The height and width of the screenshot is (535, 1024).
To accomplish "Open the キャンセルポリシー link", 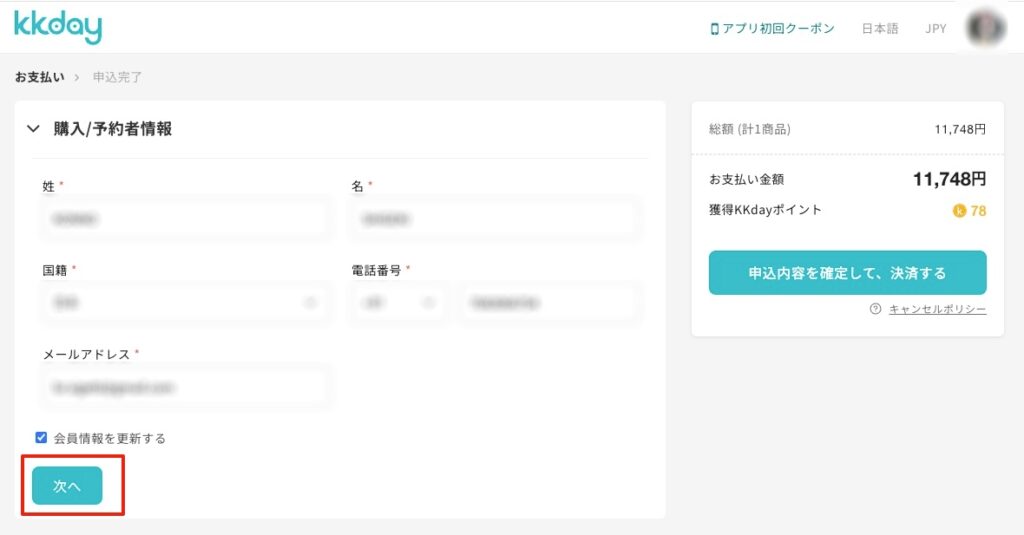I will tap(937, 309).
